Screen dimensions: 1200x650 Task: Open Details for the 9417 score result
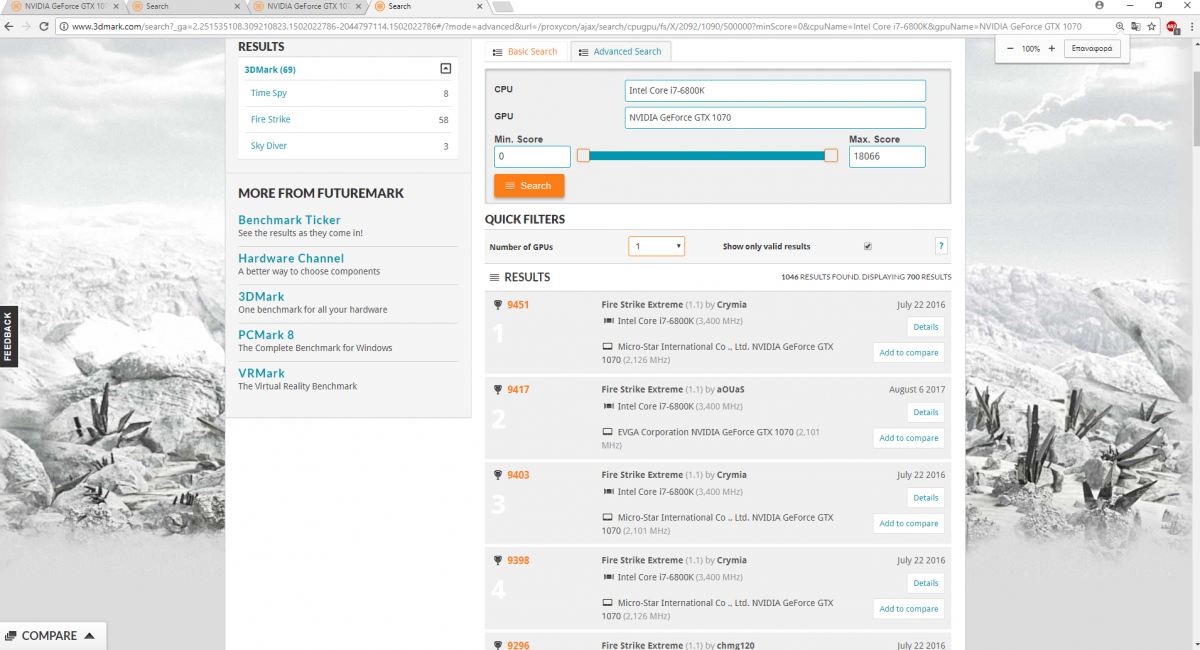tap(925, 412)
